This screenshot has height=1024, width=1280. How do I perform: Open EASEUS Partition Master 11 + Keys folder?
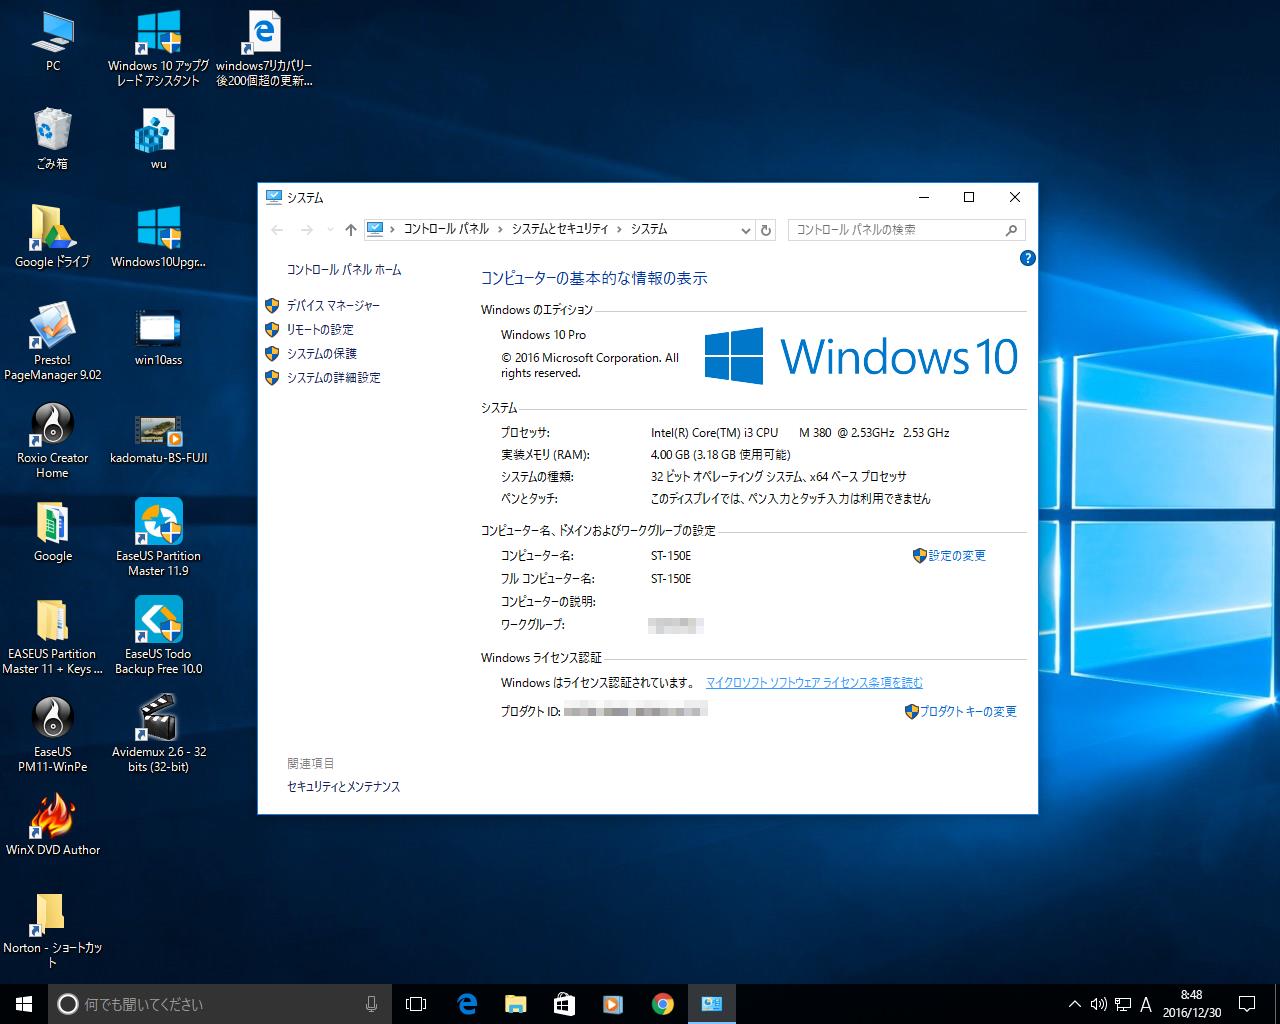pyautogui.click(x=52, y=636)
